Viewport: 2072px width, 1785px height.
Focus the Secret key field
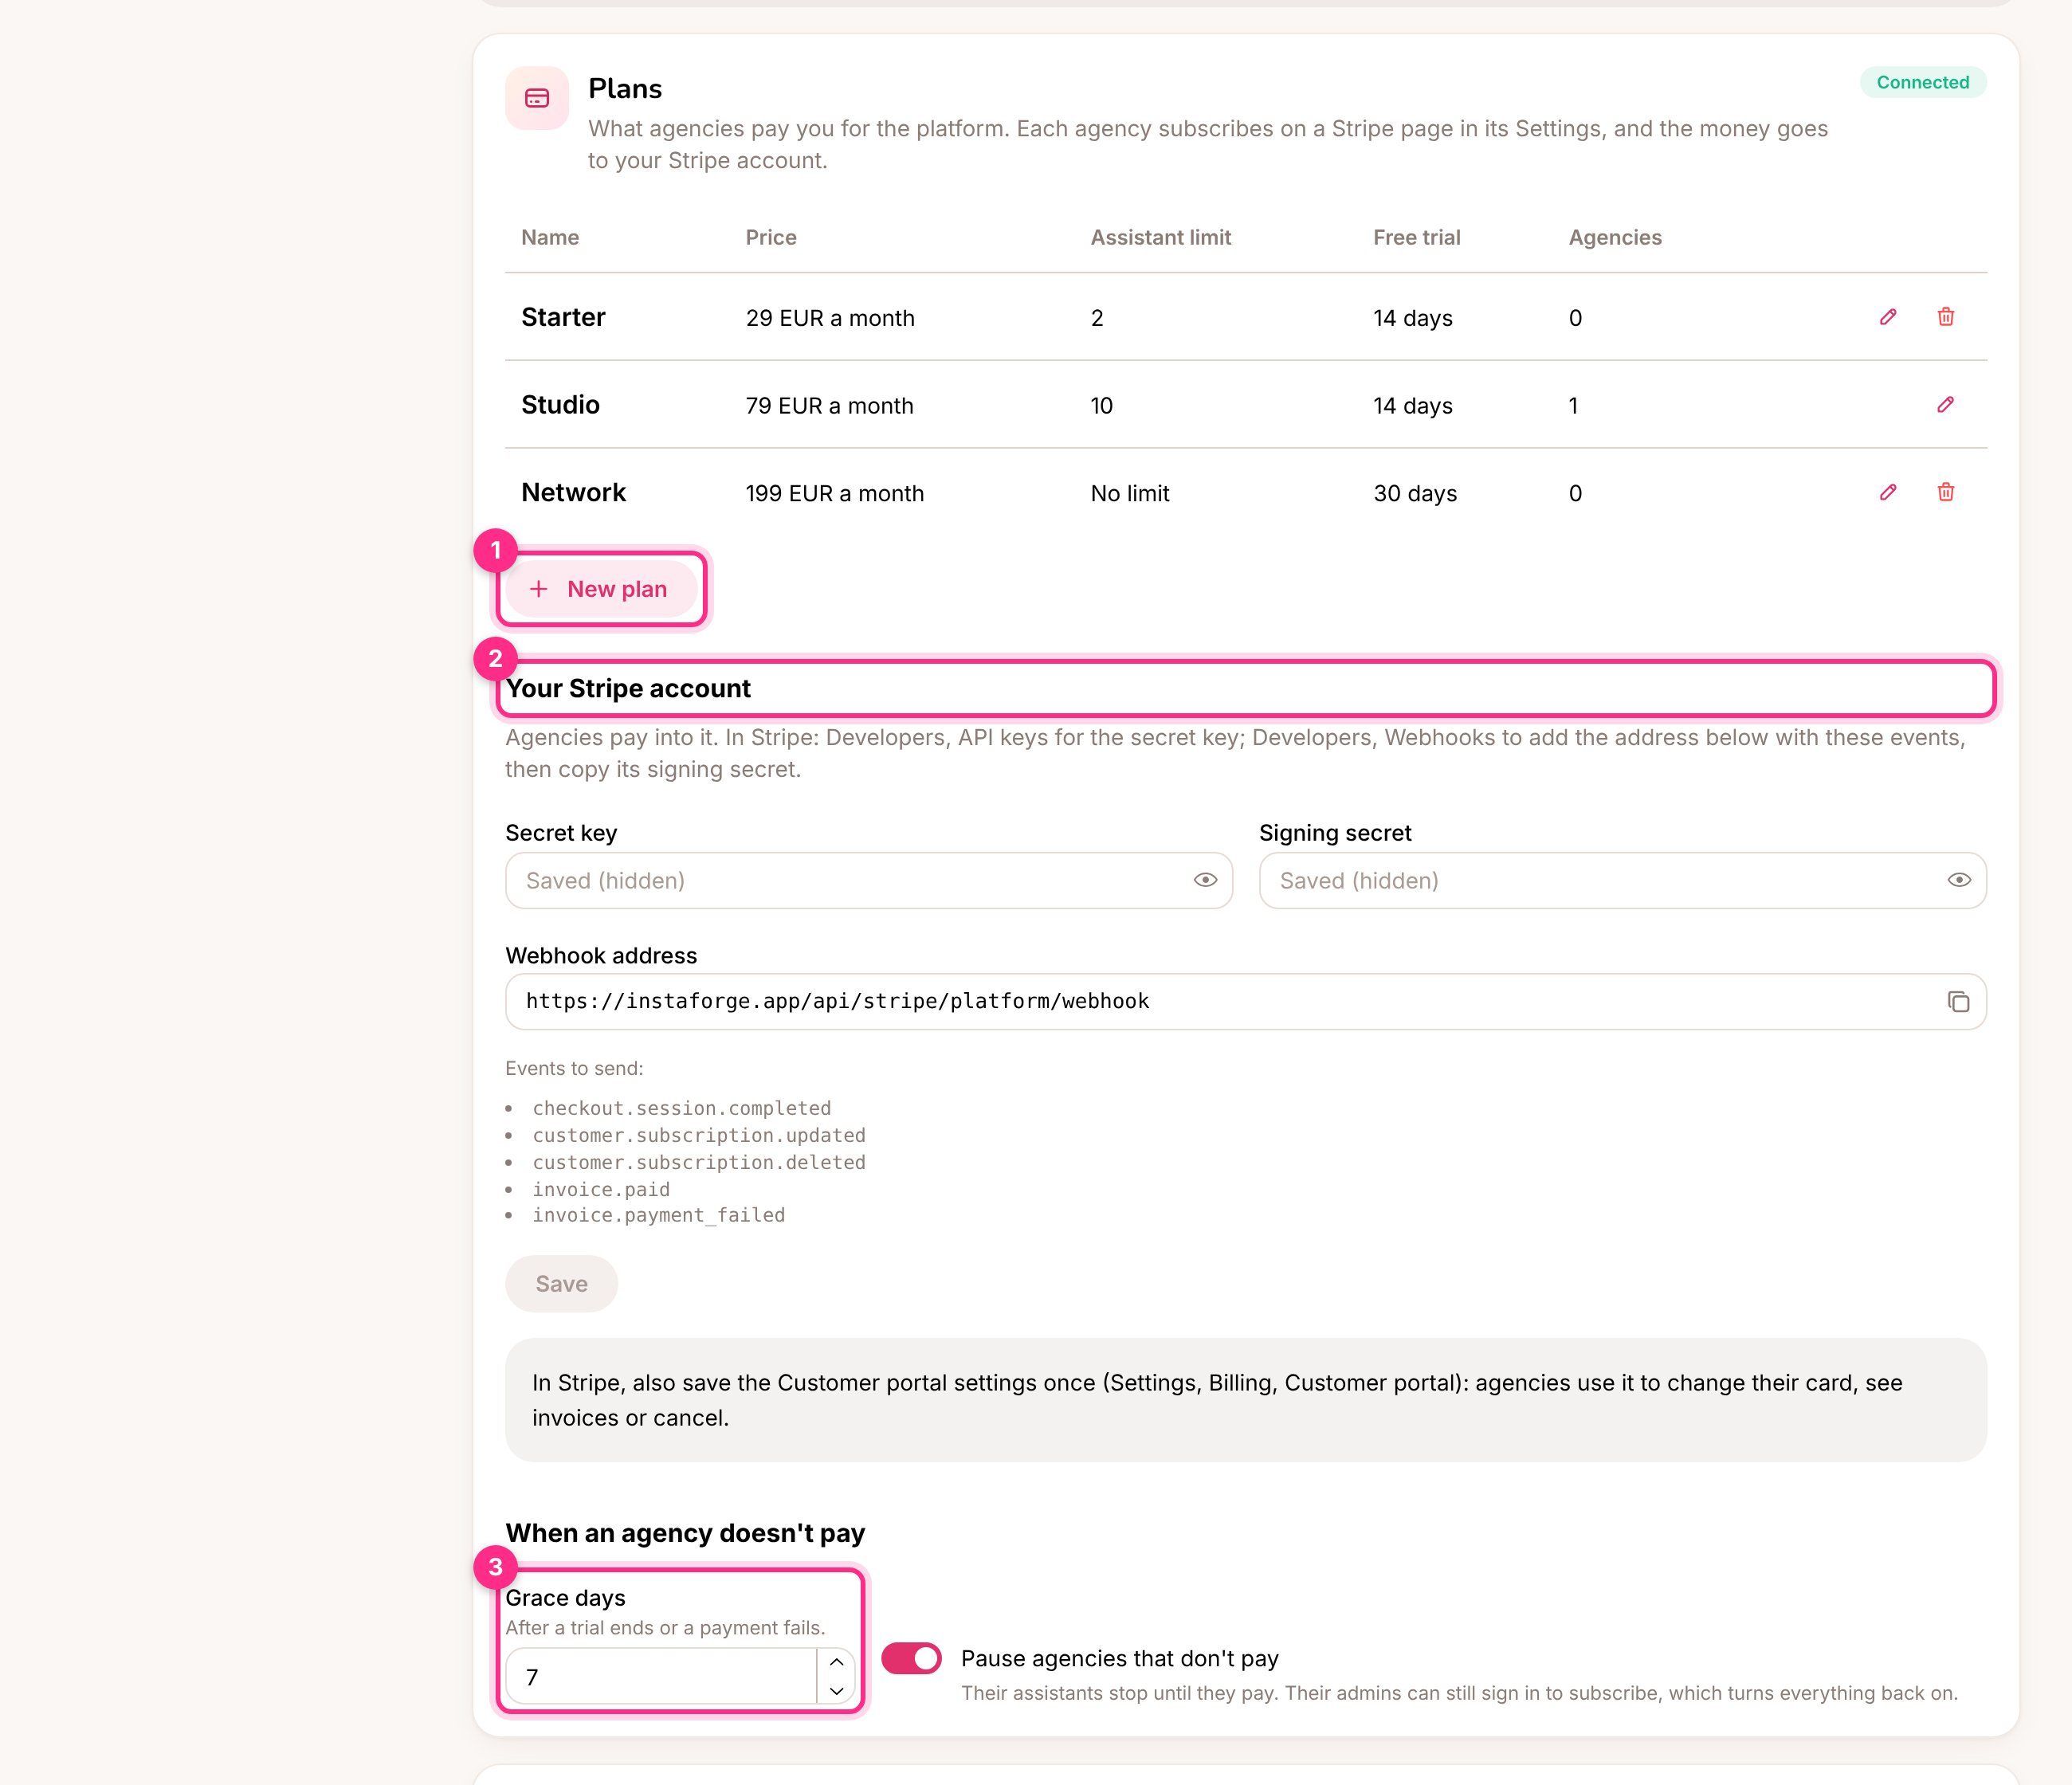pyautogui.click(x=869, y=881)
